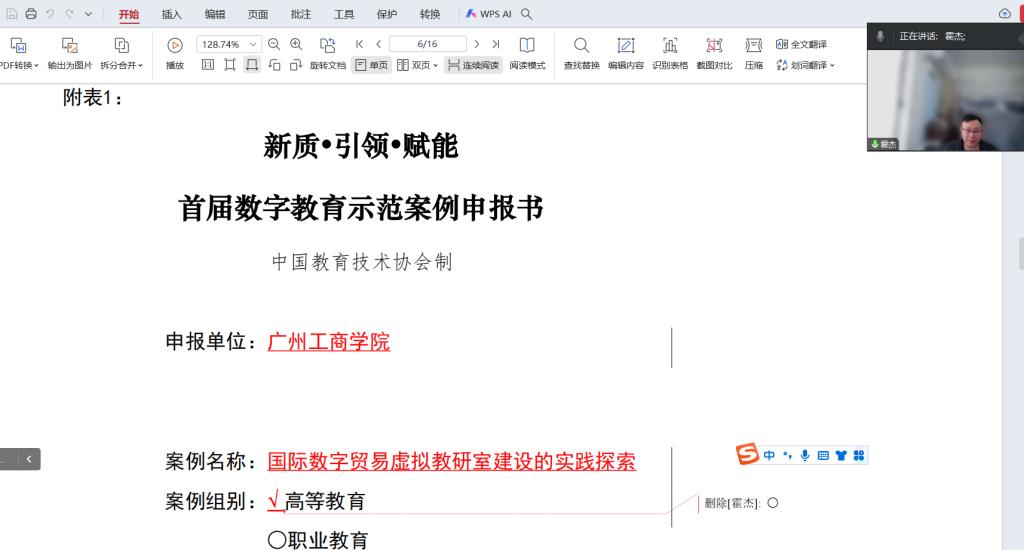Click the page number field showing 6/16
1024x550 pixels.
[x=428, y=44]
